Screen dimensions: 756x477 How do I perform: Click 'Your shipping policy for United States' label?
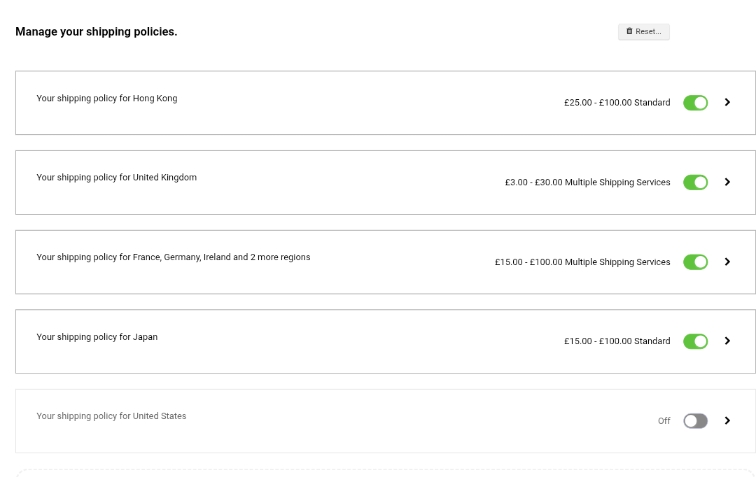click(111, 416)
